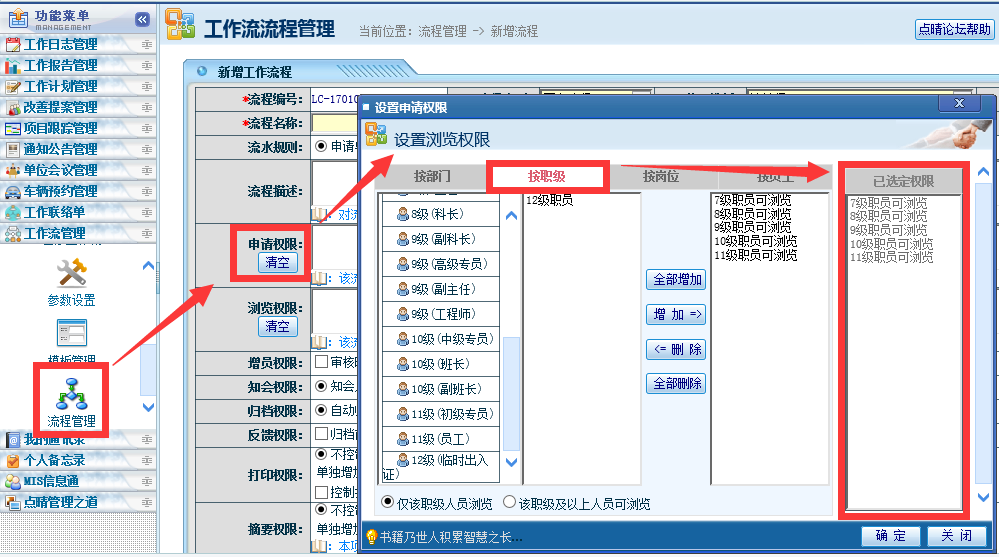The image size is (999, 557).
Task: Open 点睛管理之道 icon in sidebar
Action: [13, 502]
